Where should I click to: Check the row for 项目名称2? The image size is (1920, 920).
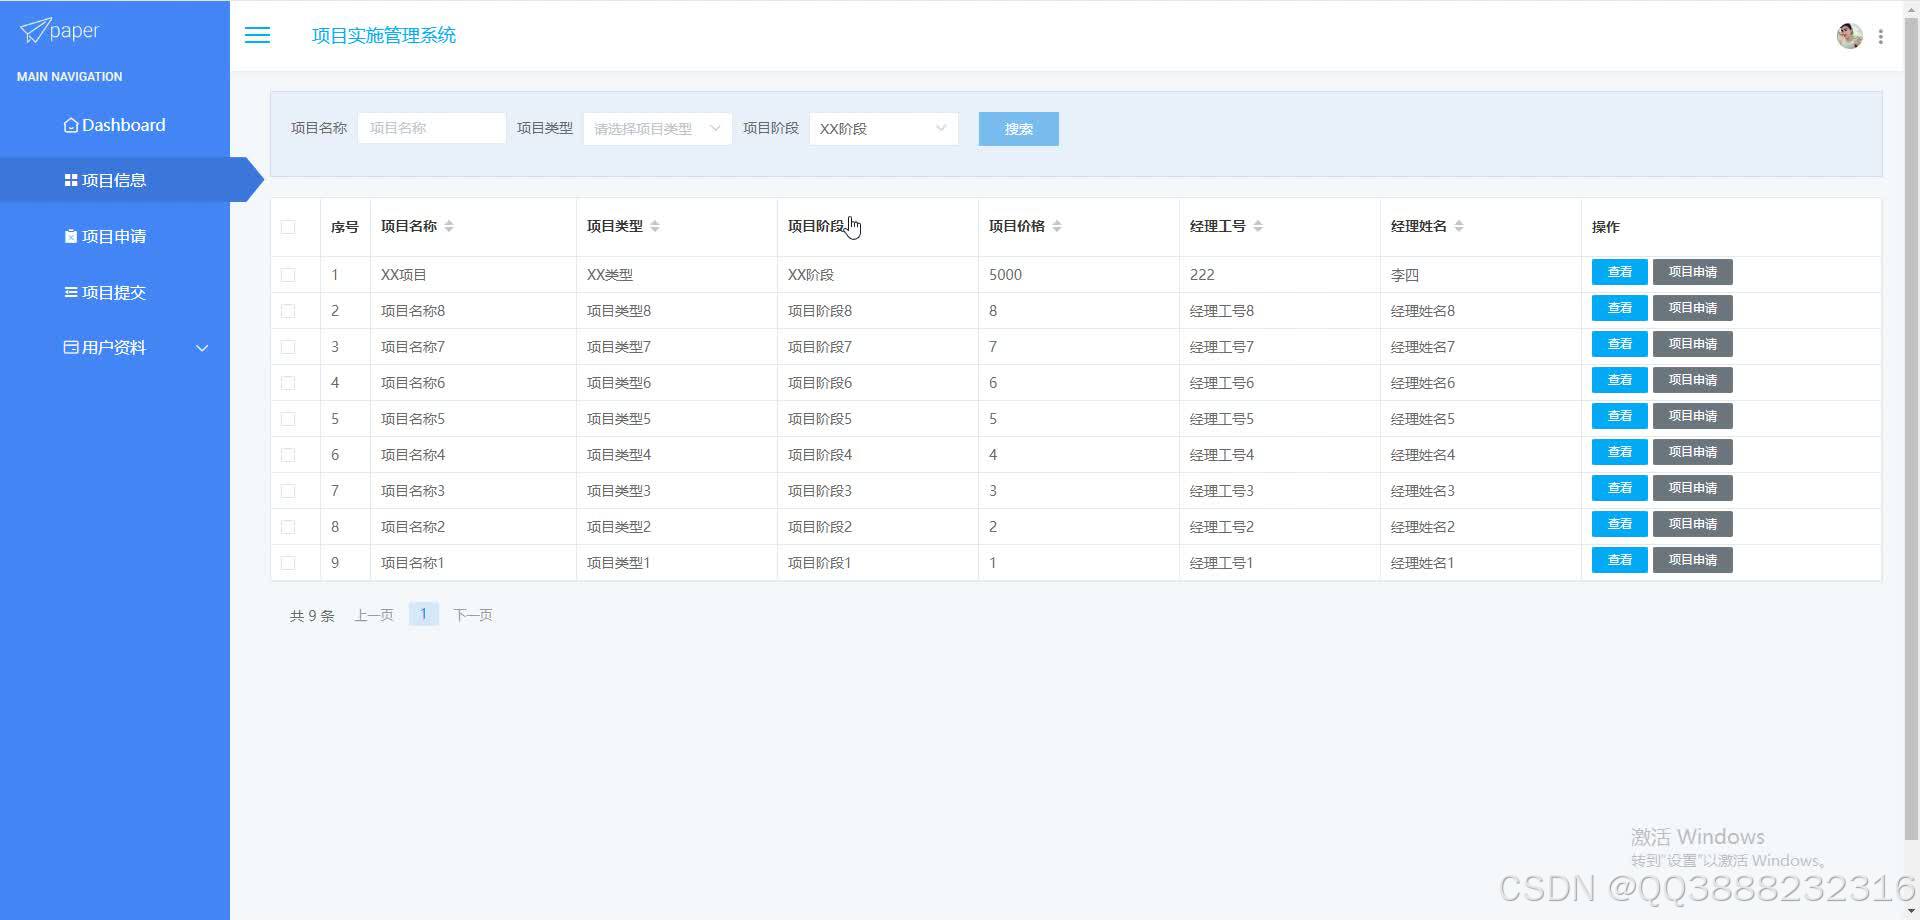[x=288, y=527]
